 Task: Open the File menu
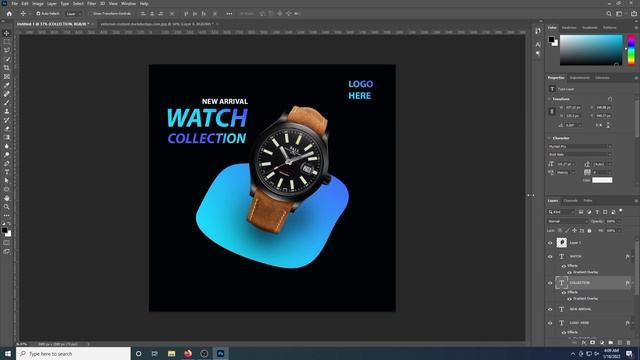(x=14, y=4)
